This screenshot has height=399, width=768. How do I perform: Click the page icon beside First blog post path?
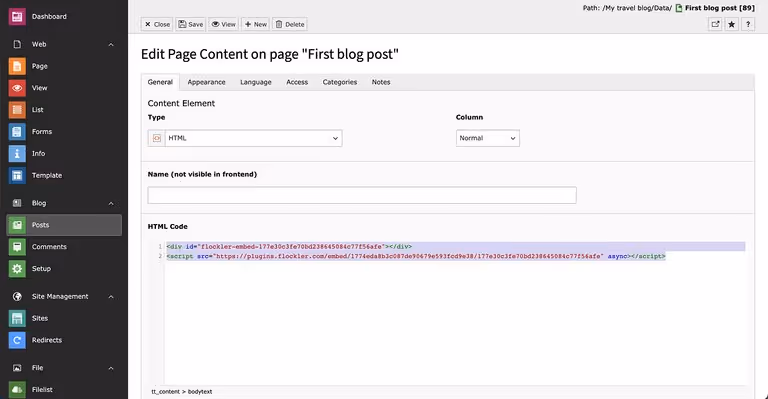[x=679, y=8]
